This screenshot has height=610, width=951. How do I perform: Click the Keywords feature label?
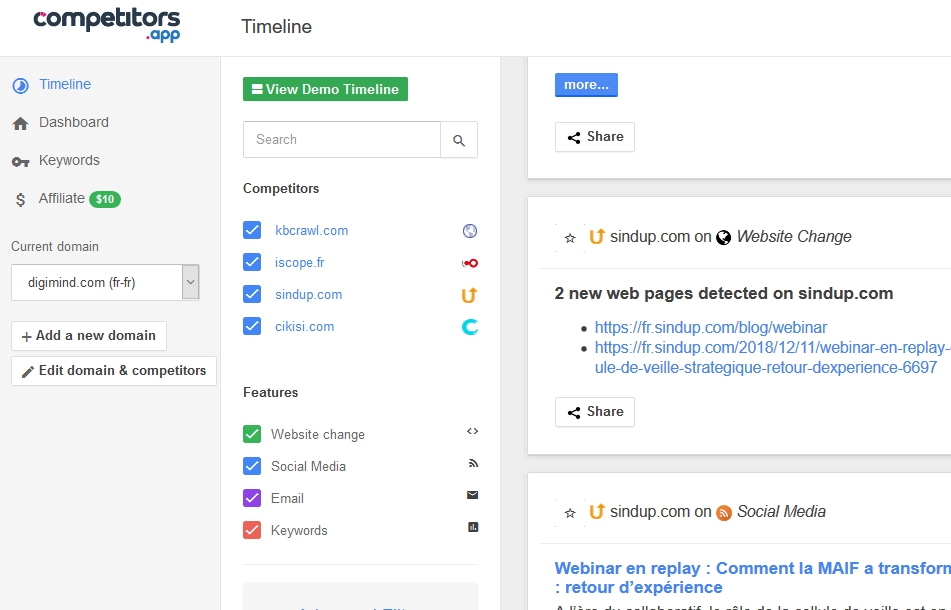pyautogui.click(x=299, y=531)
